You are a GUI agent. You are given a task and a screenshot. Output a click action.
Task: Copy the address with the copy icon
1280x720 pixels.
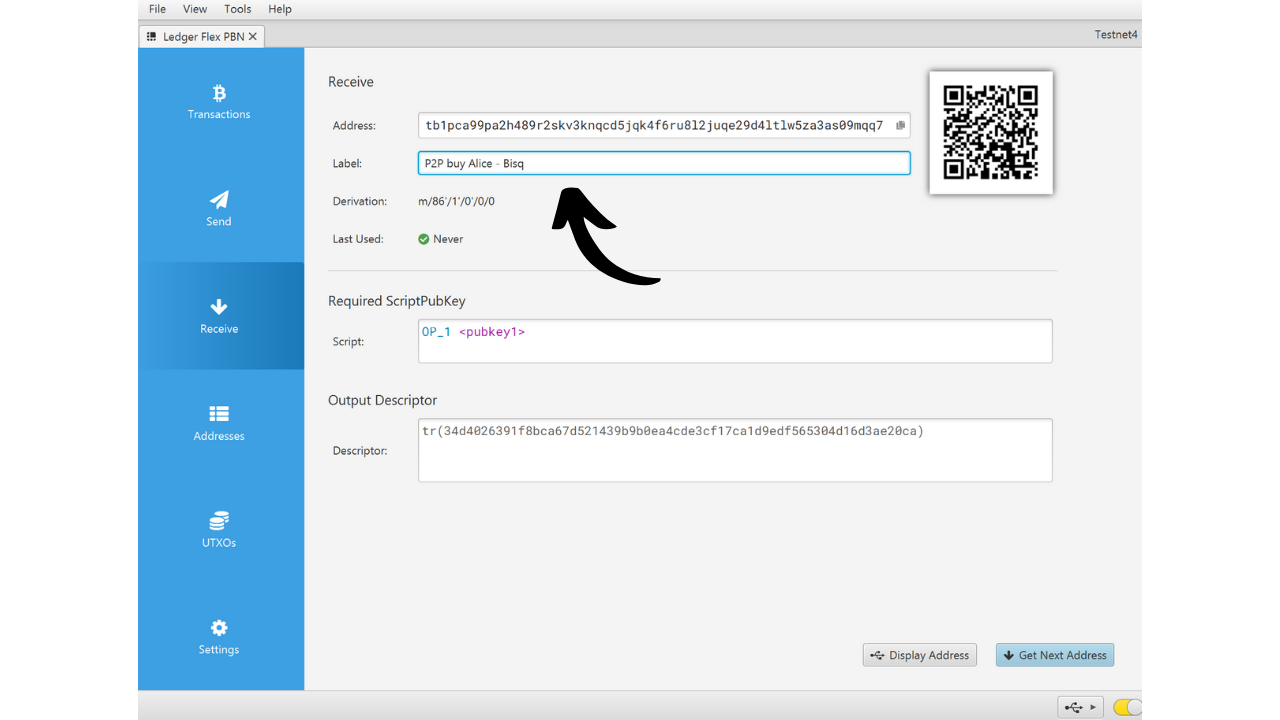pos(900,126)
